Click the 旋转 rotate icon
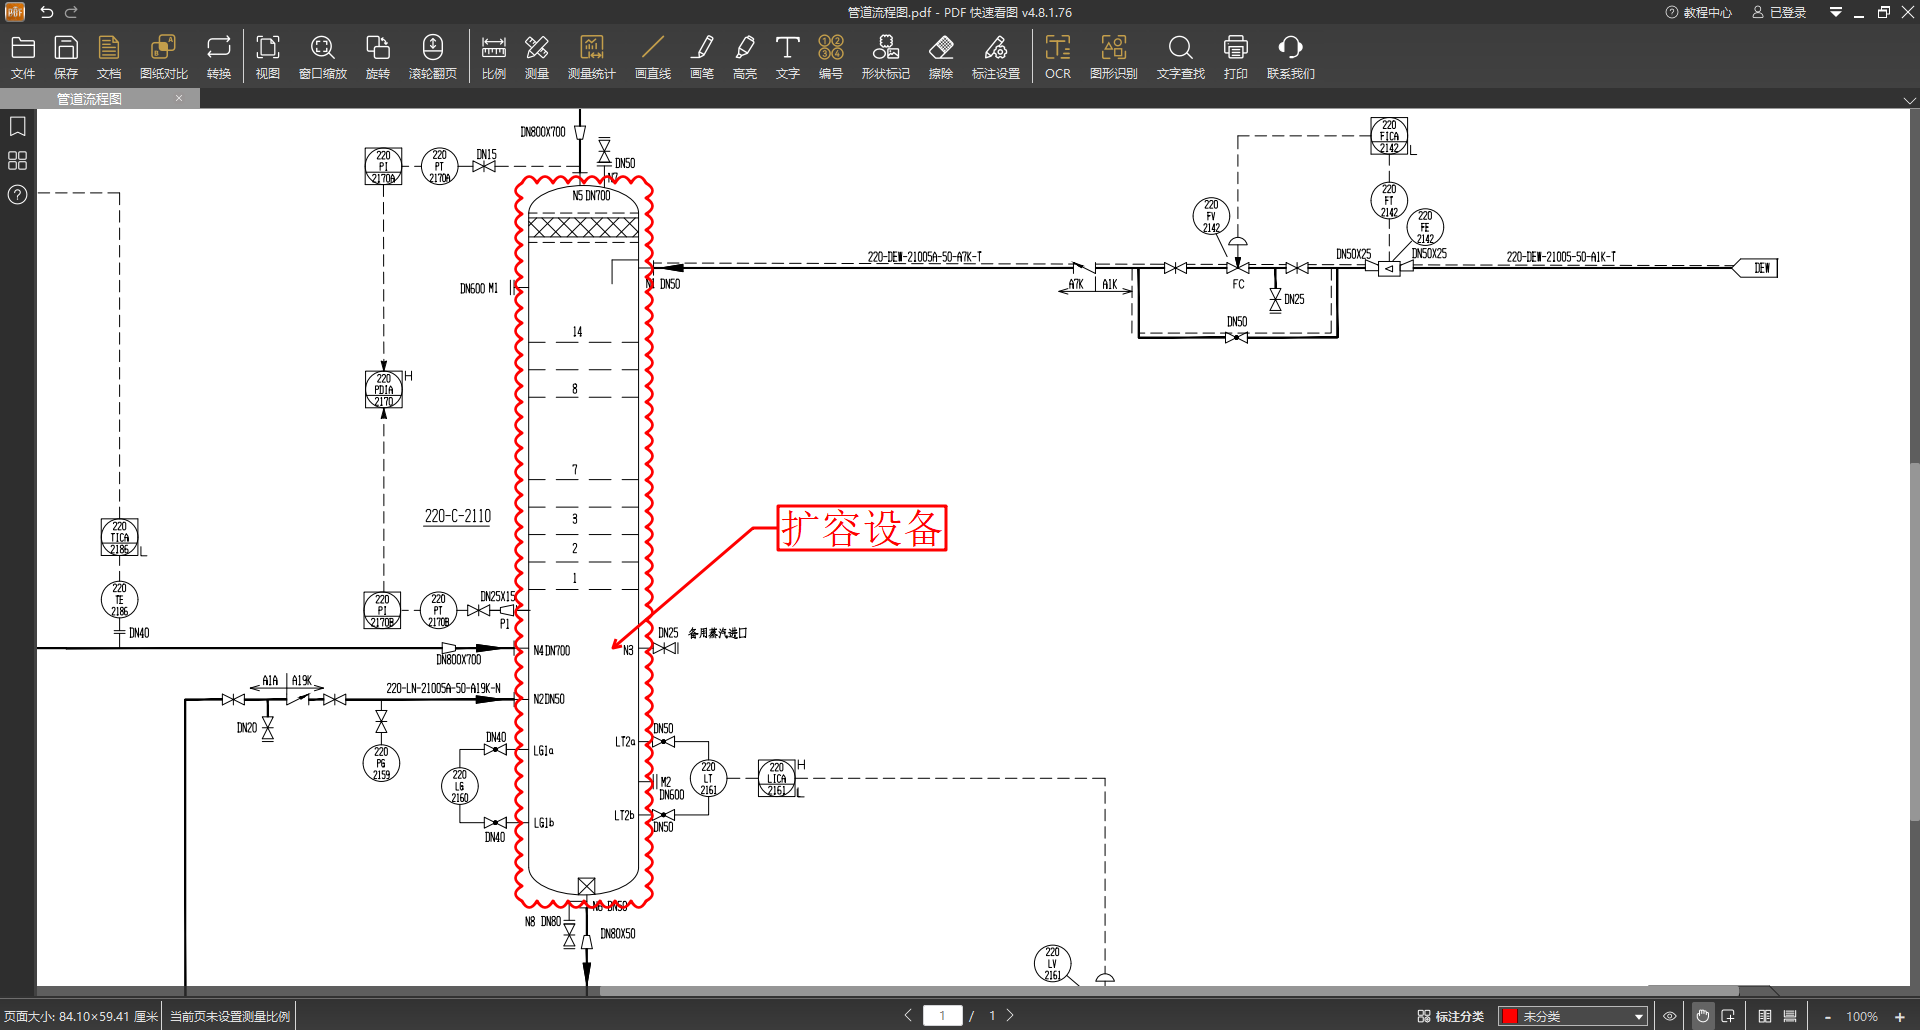Image resolution: width=1920 pixels, height=1030 pixels. coord(377,57)
